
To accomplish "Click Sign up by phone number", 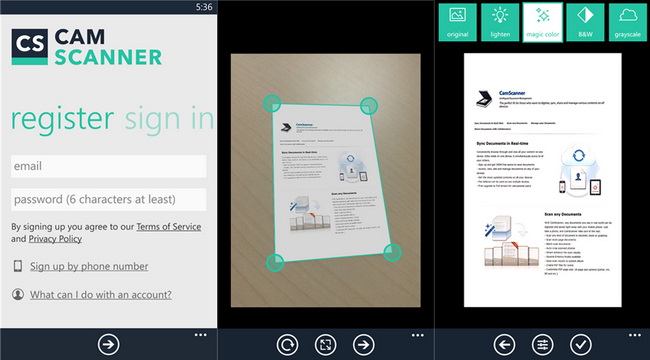I will click(x=89, y=266).
